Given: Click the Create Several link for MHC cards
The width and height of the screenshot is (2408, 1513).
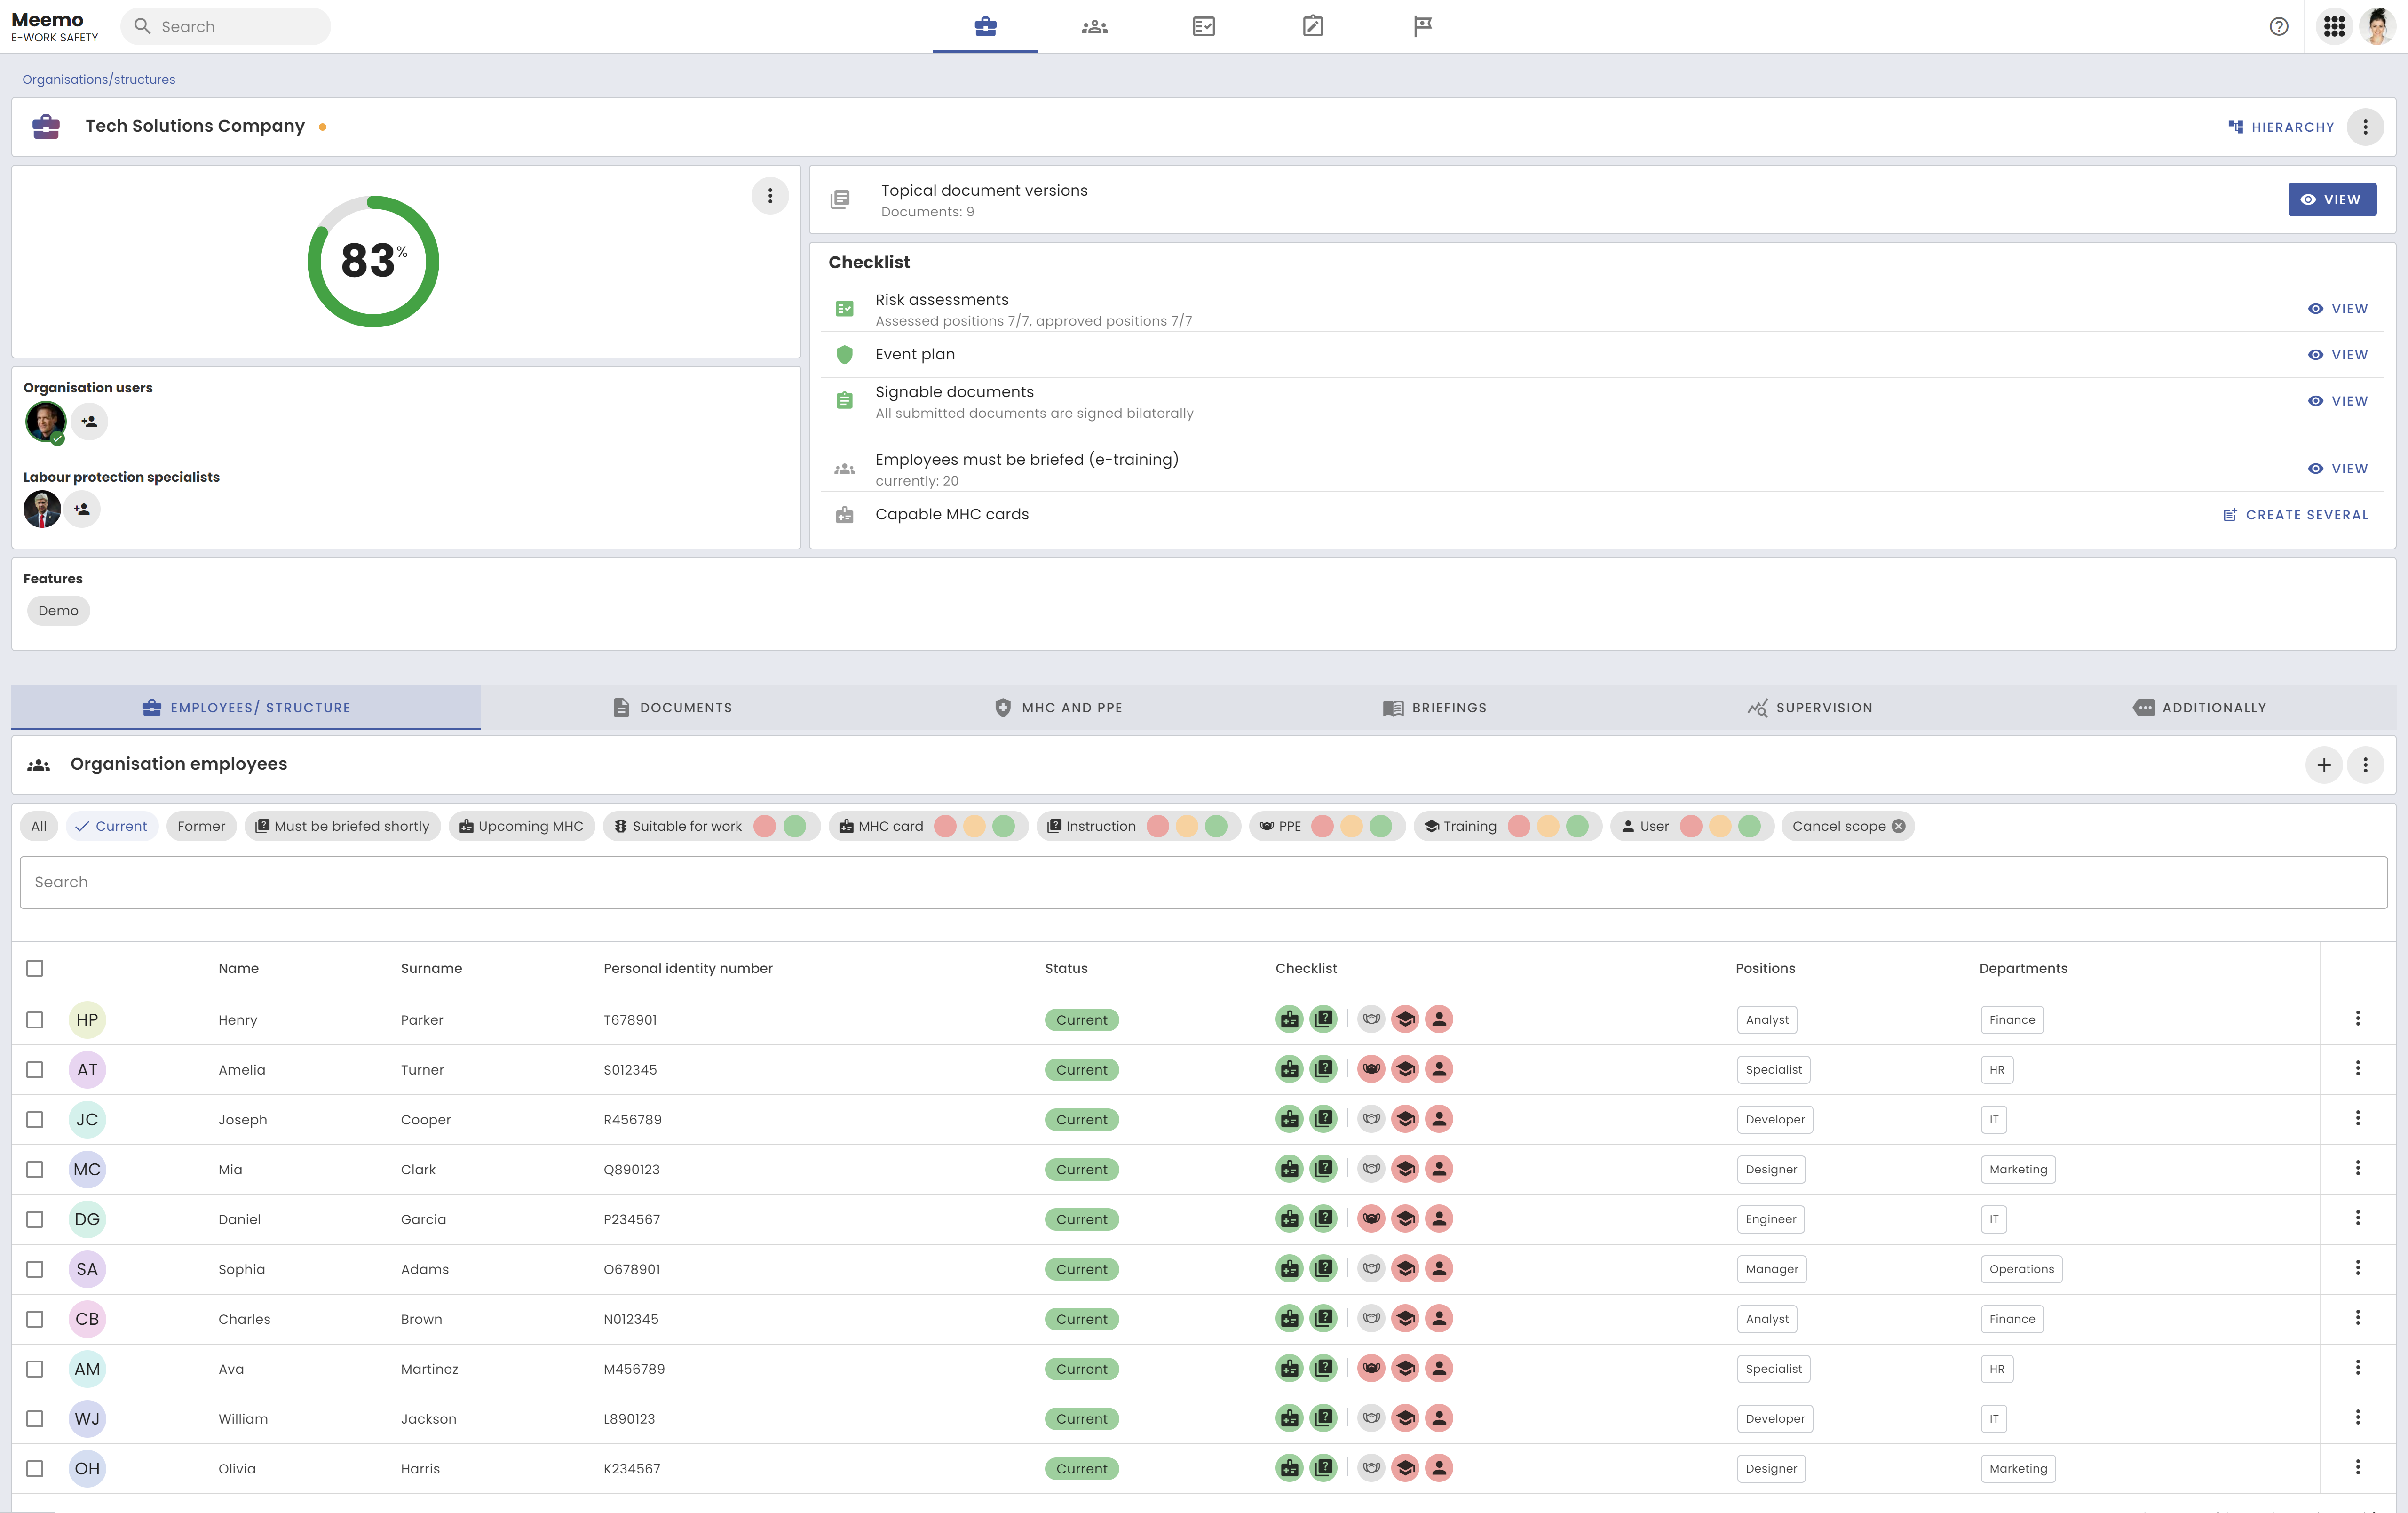Looking at the screenshot, I should [2295, 515].
